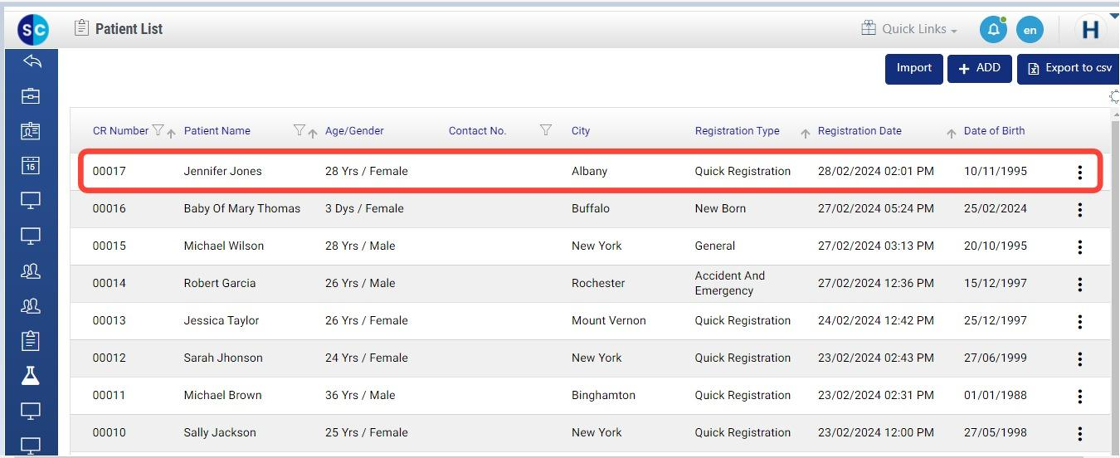
Task: Click the Accident And Emergency cell
Action: click(x=730, y=283)
